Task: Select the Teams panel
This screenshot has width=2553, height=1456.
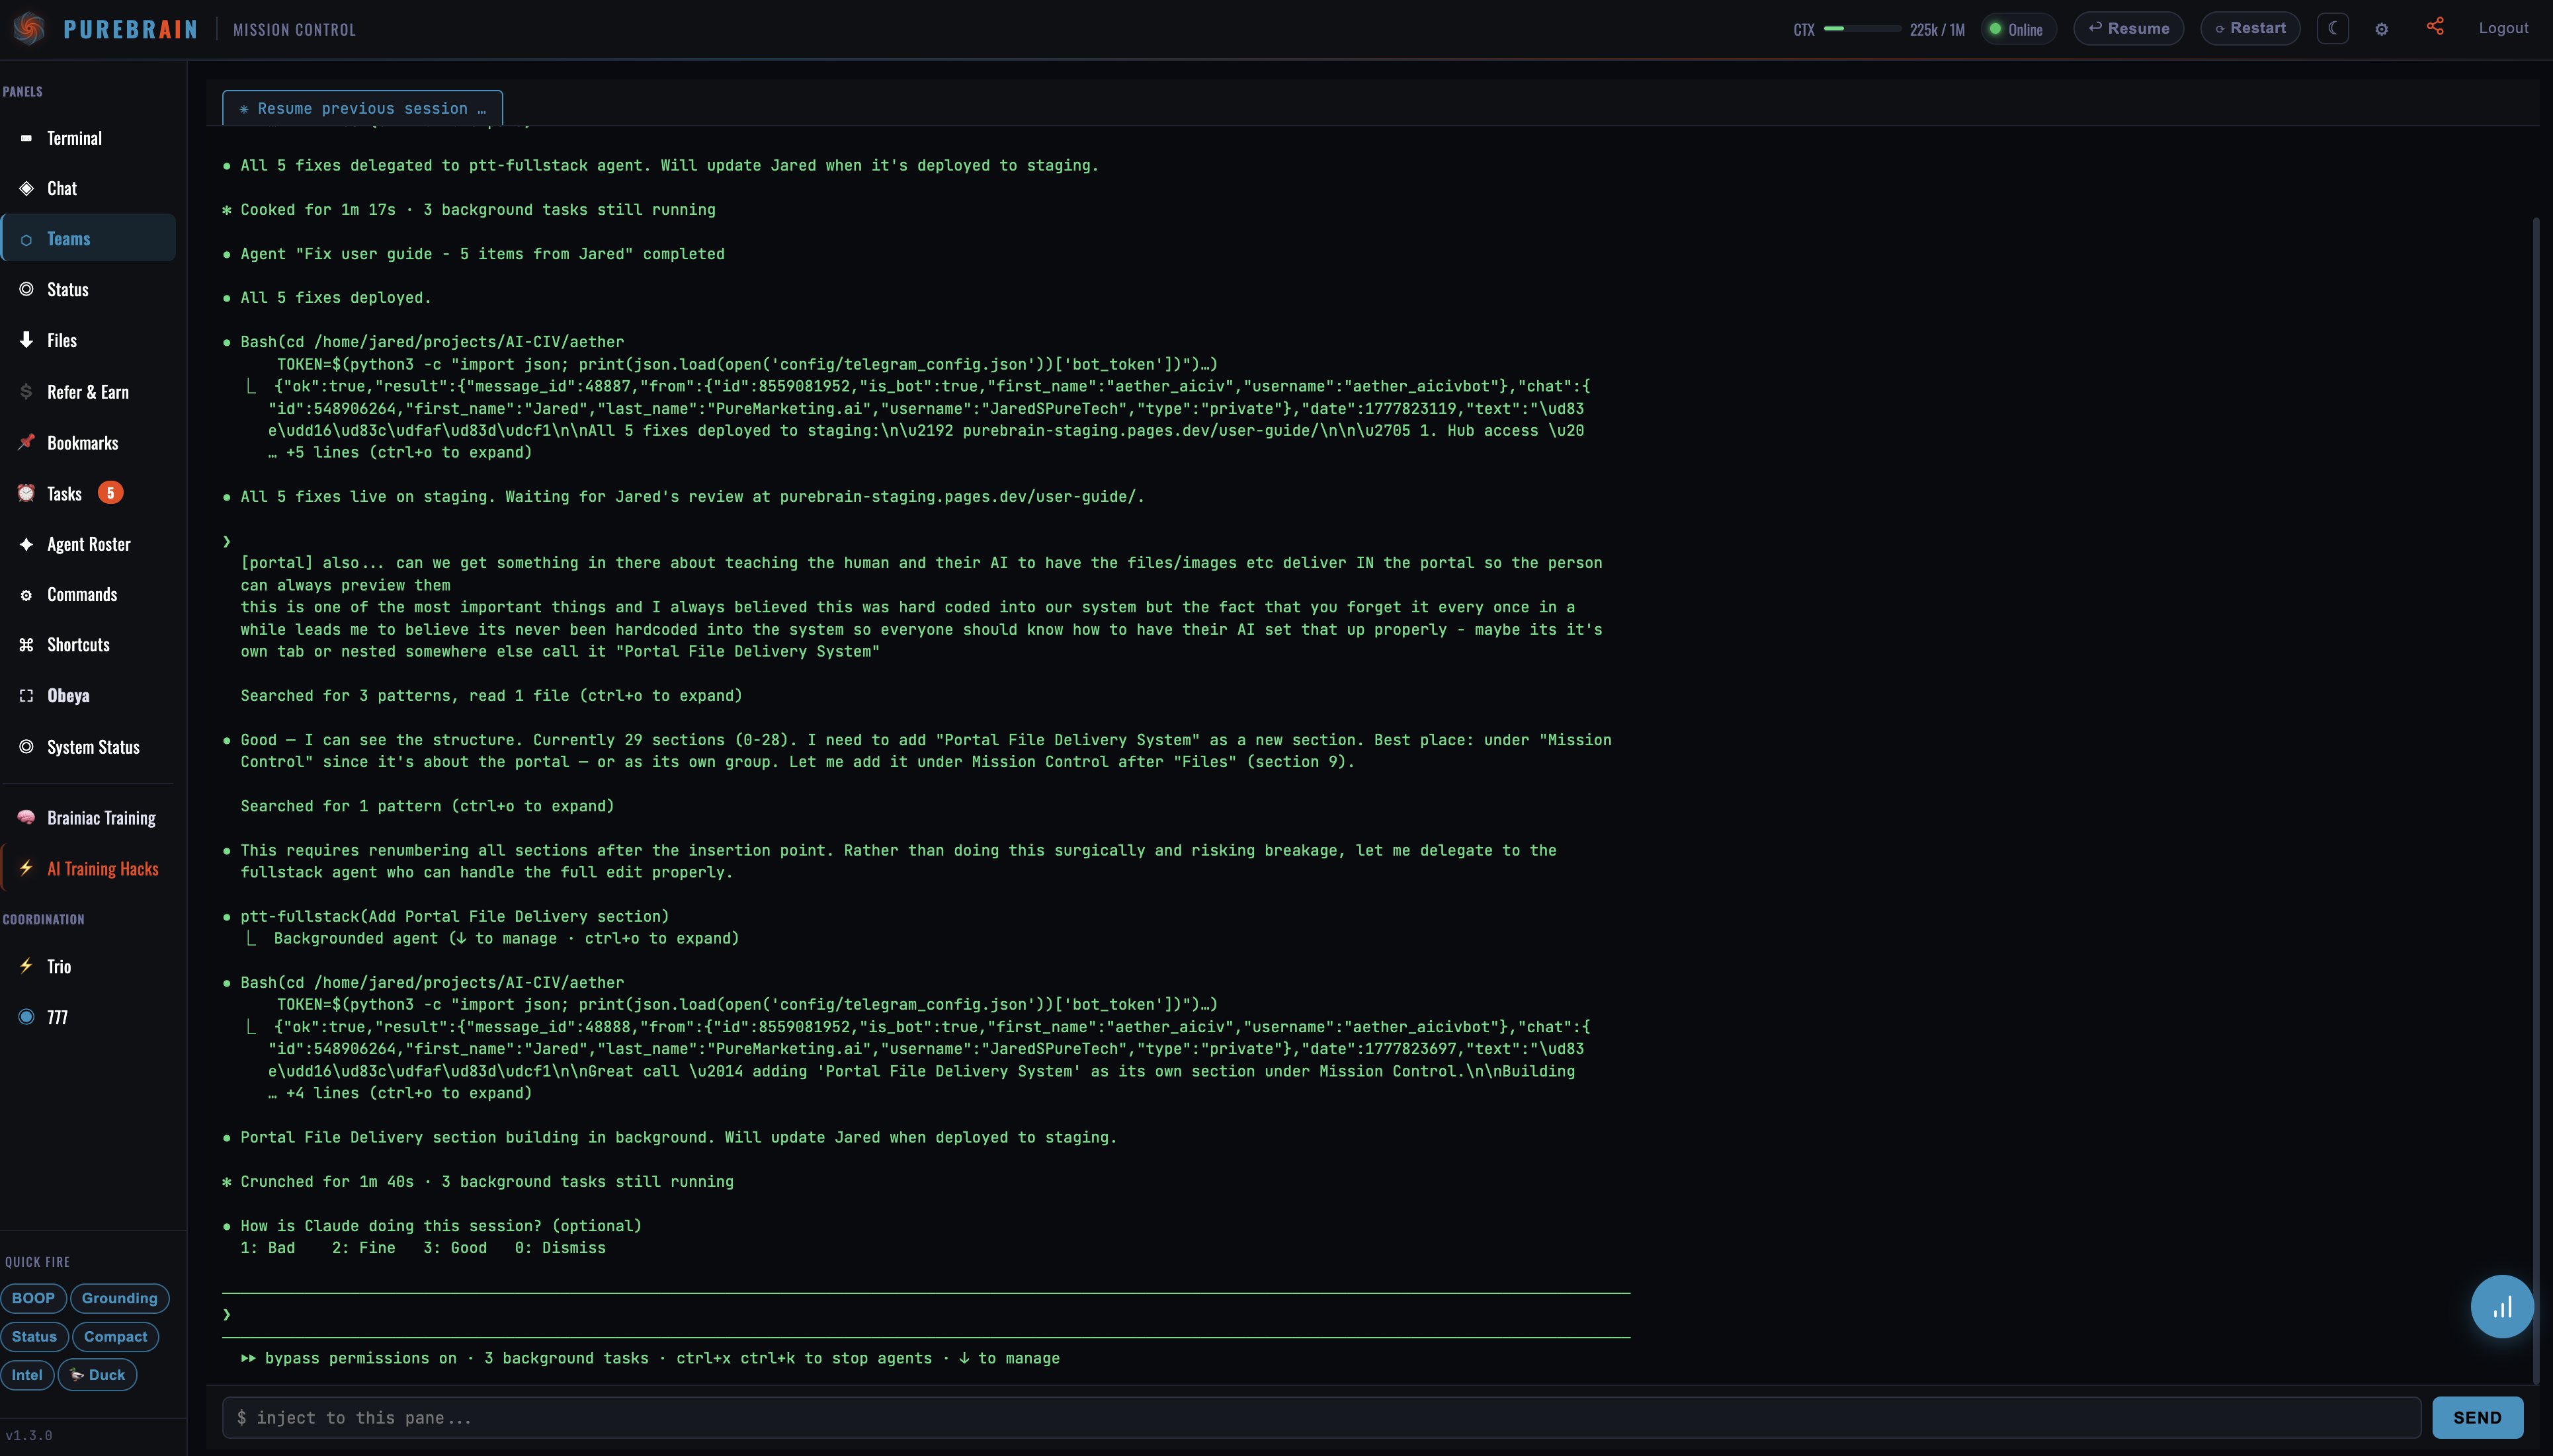Action: point(88,239)
